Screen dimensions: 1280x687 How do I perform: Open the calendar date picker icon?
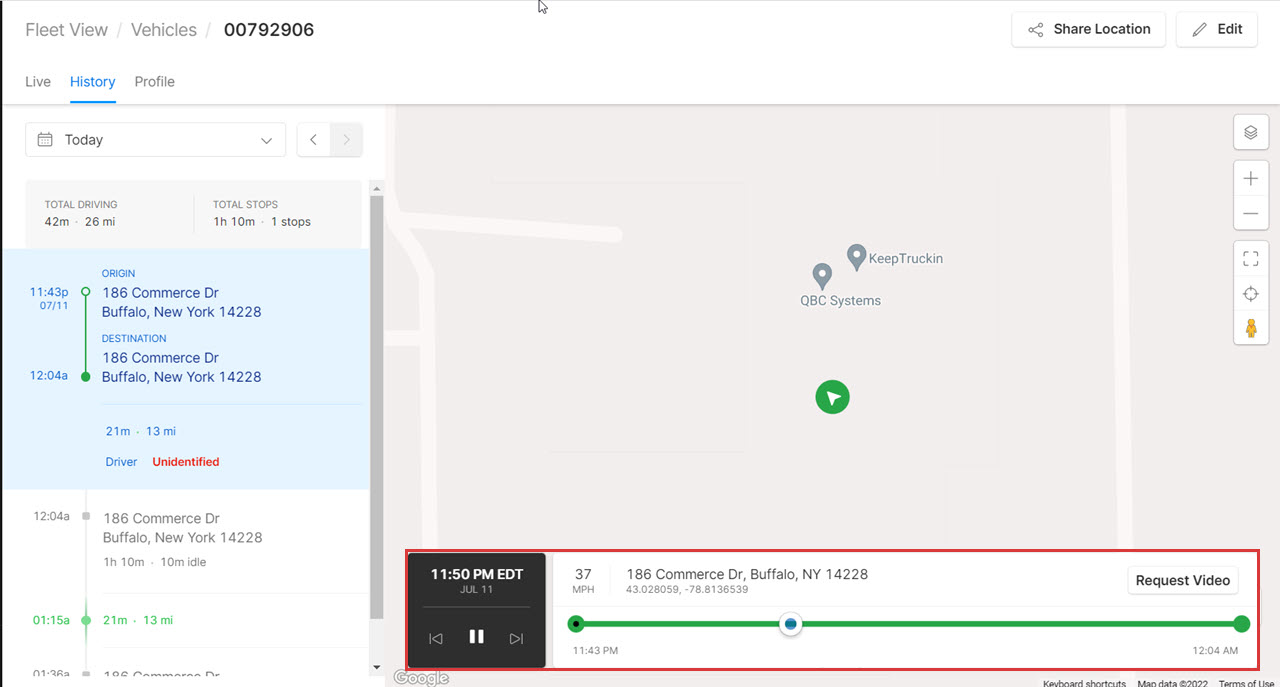click(x=45, y=139)
